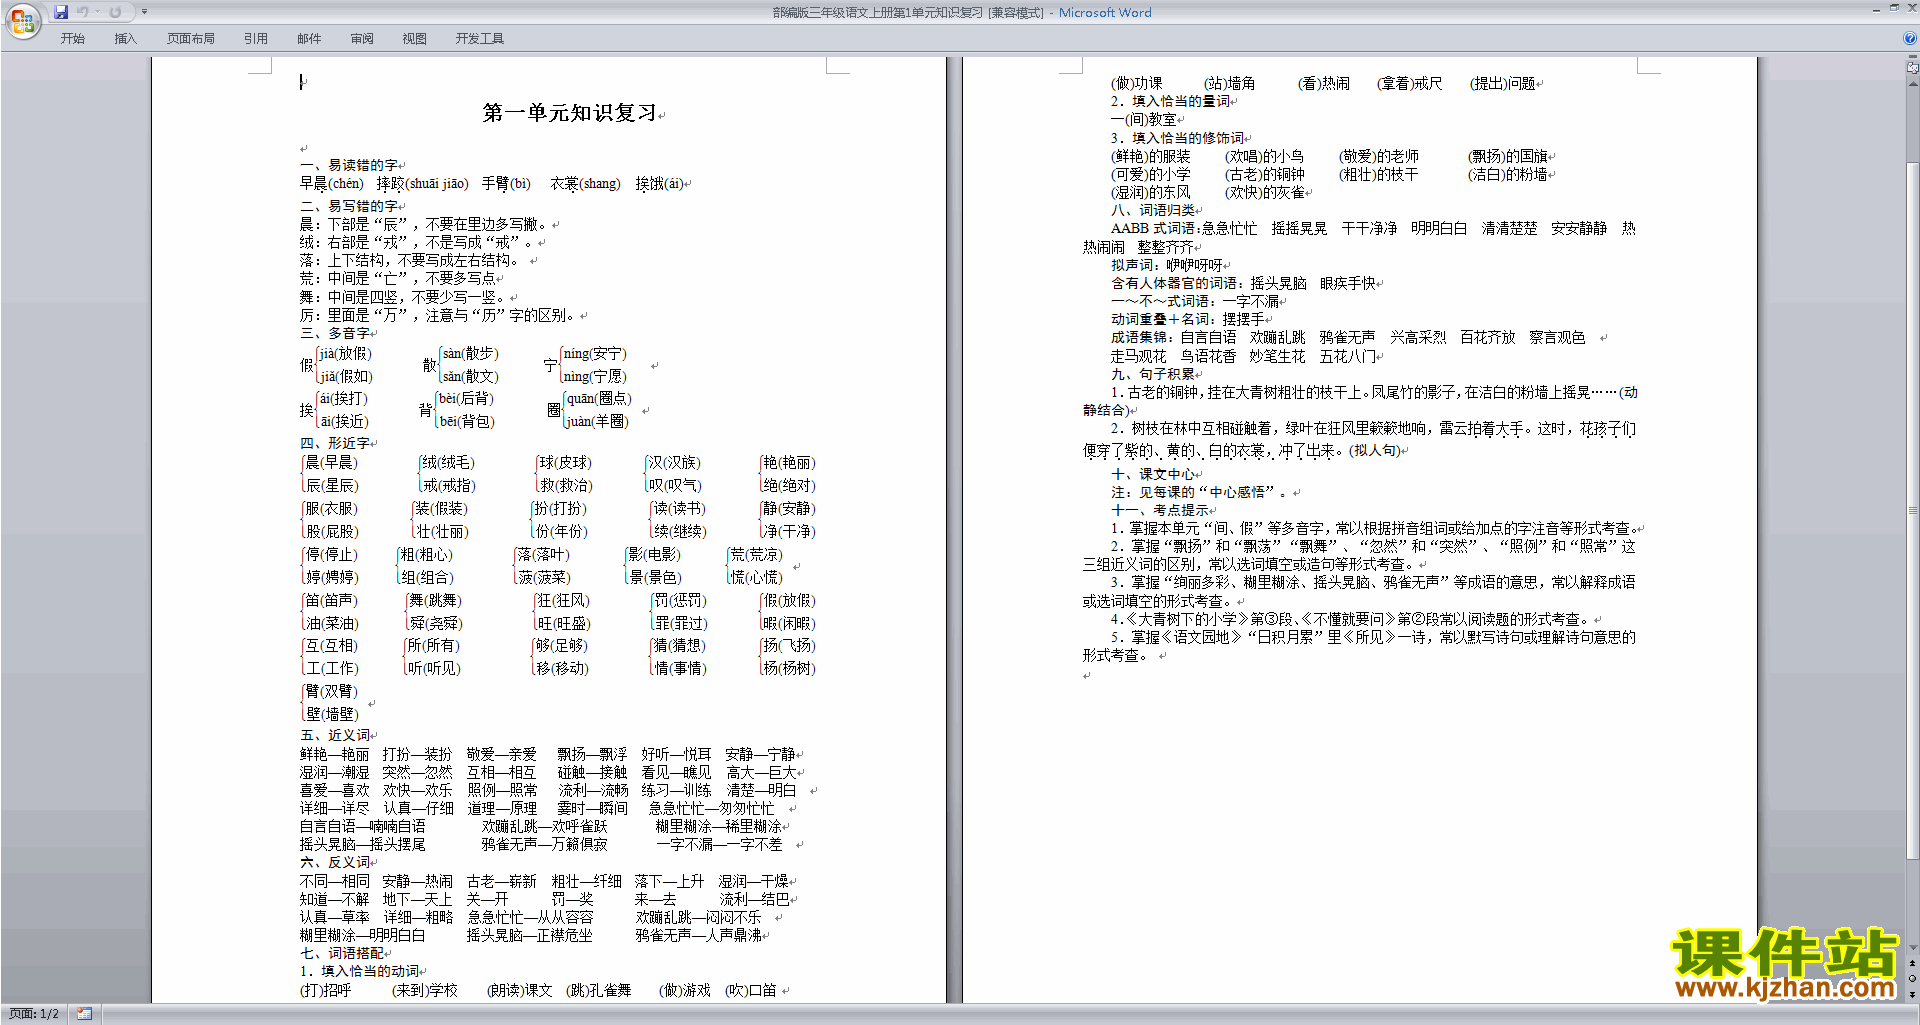Click the line 荒: 中间是"亡"
This screenshot has width=1920, height=1025.
pos(397,279)
